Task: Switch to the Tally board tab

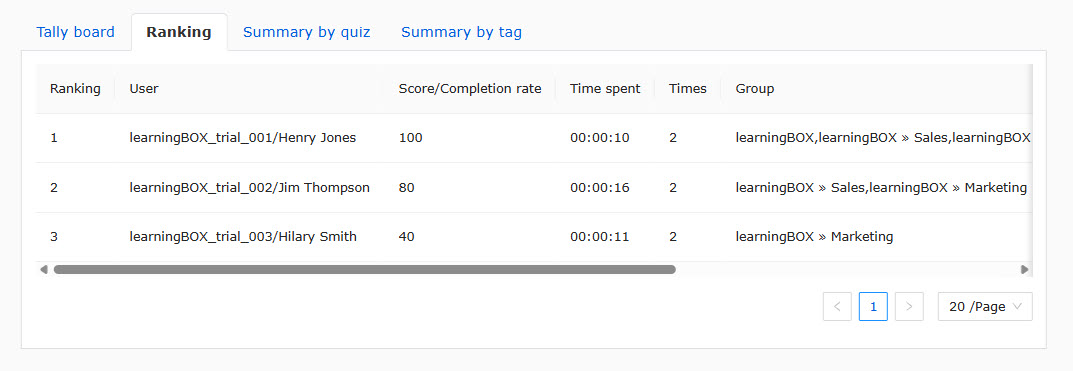Action: click(x=75, y=32)
